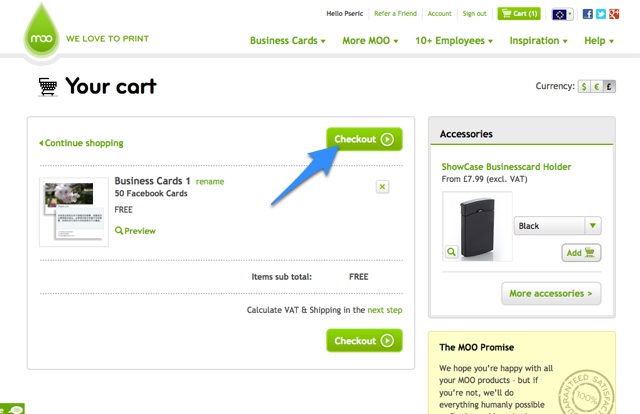The height and width of the screenshot is (414, 640).
Task: Zoom the ShowCase holder magnifier icon
Action: 451,252
